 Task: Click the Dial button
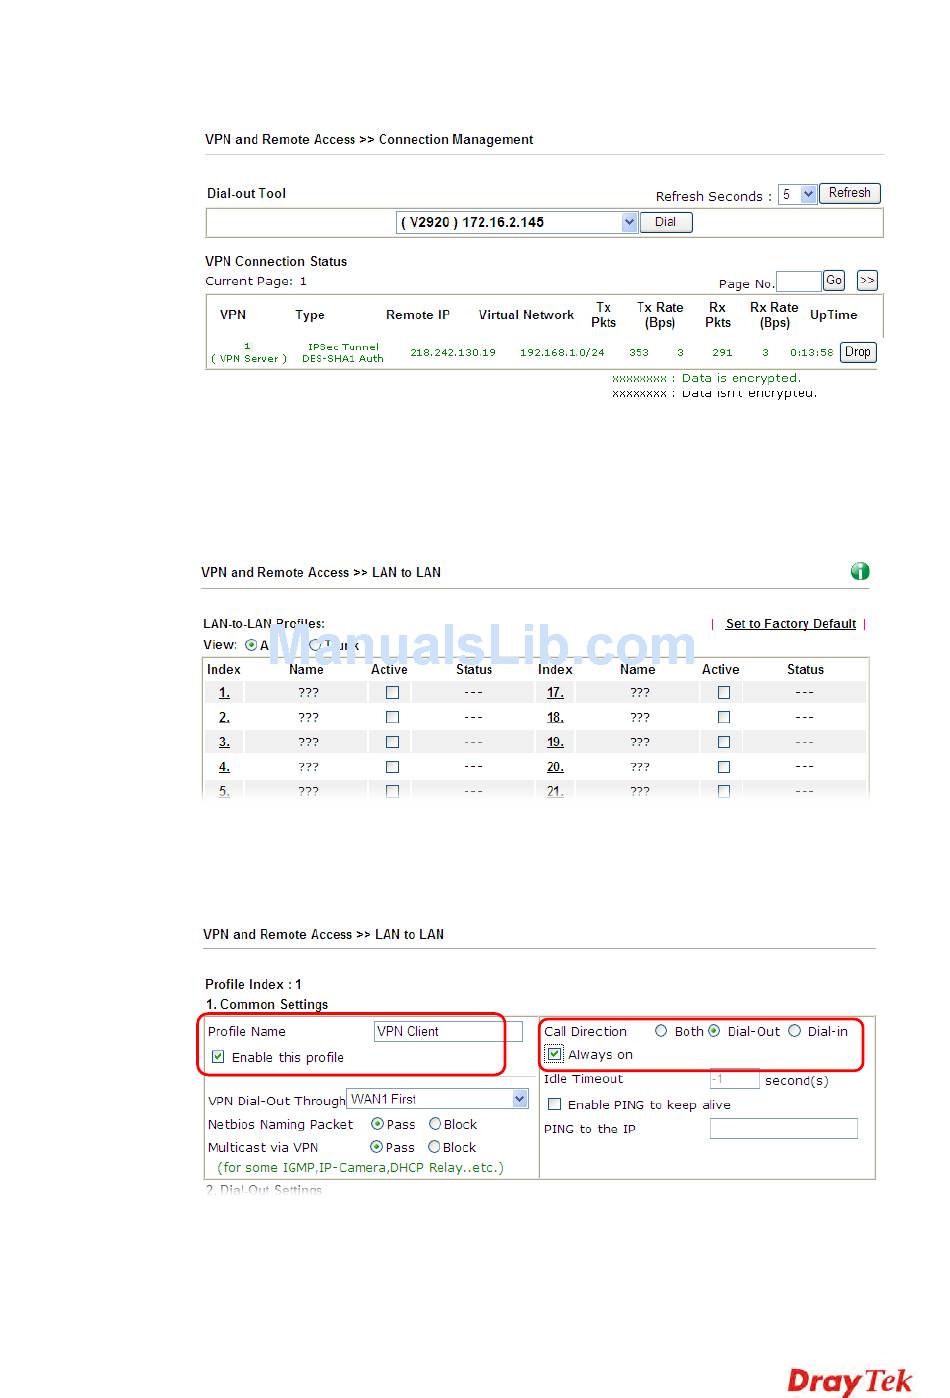[x=665, y=222]
